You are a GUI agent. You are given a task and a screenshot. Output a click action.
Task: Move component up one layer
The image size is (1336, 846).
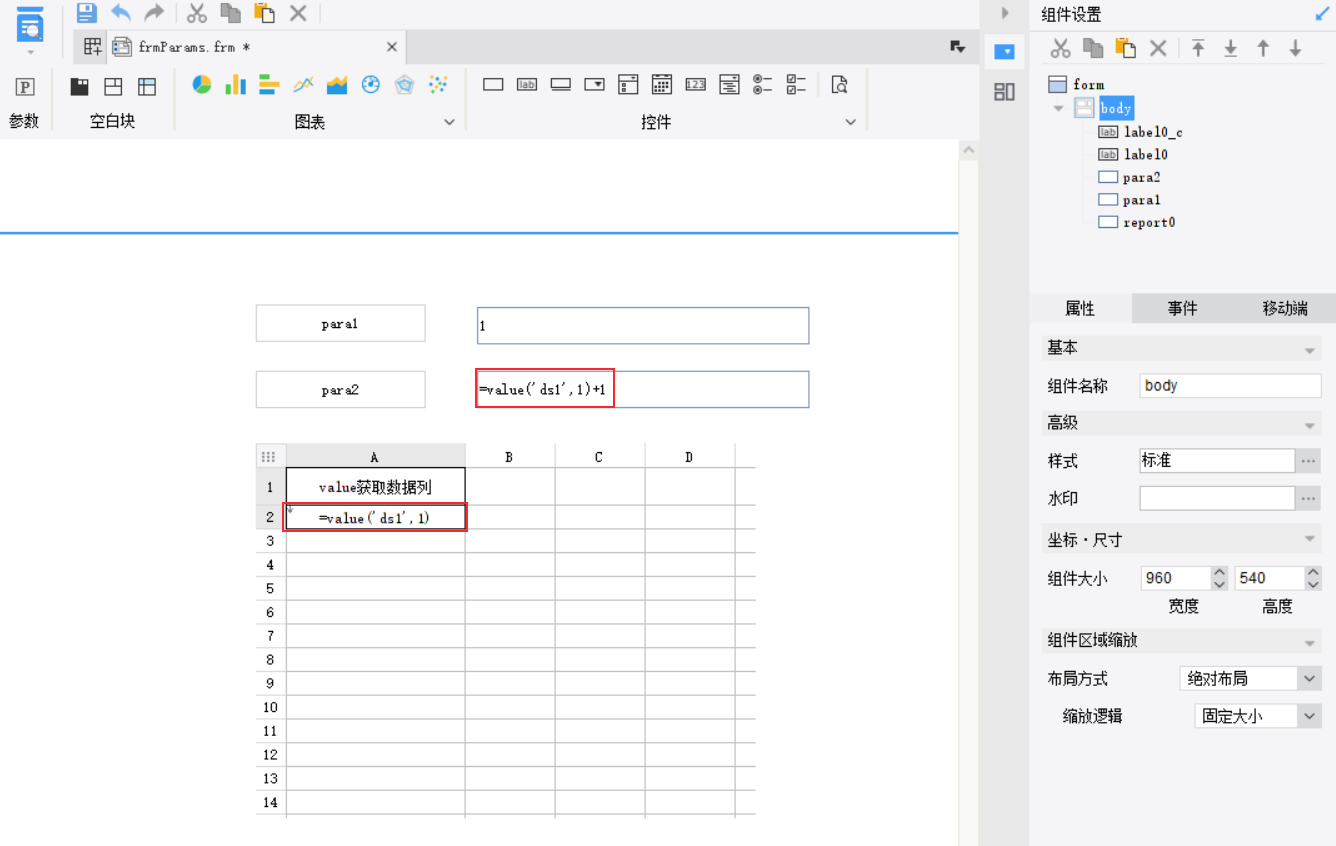pyautogui.click(x=1263, y=48)
